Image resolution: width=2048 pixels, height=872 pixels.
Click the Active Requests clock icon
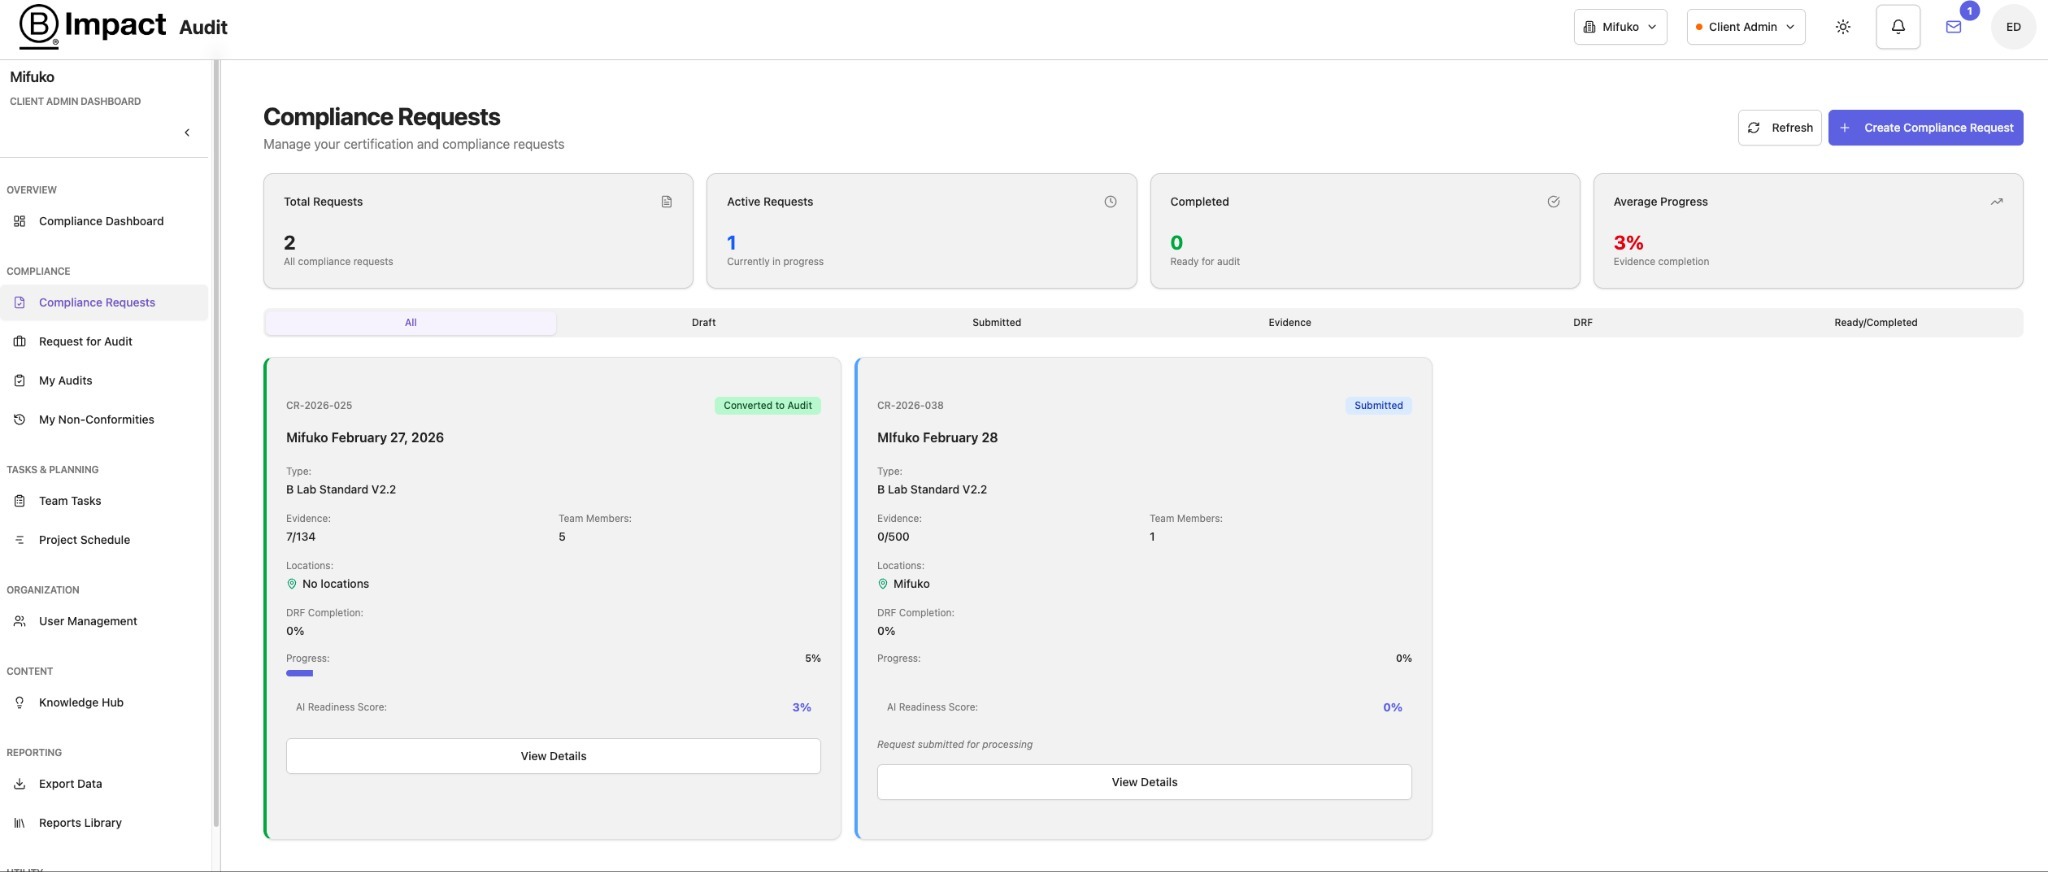click(x=1110, y=201)
